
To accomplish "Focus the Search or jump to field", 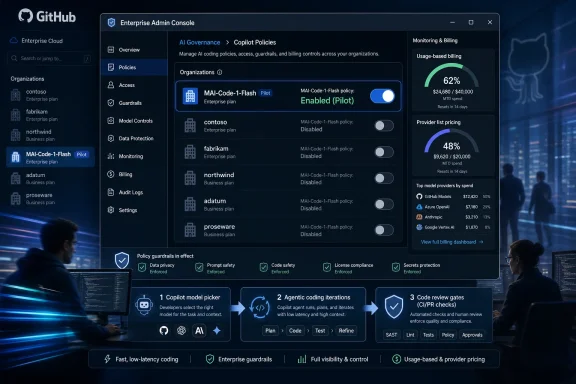I will pyautogui.click(x=50, y=58).
